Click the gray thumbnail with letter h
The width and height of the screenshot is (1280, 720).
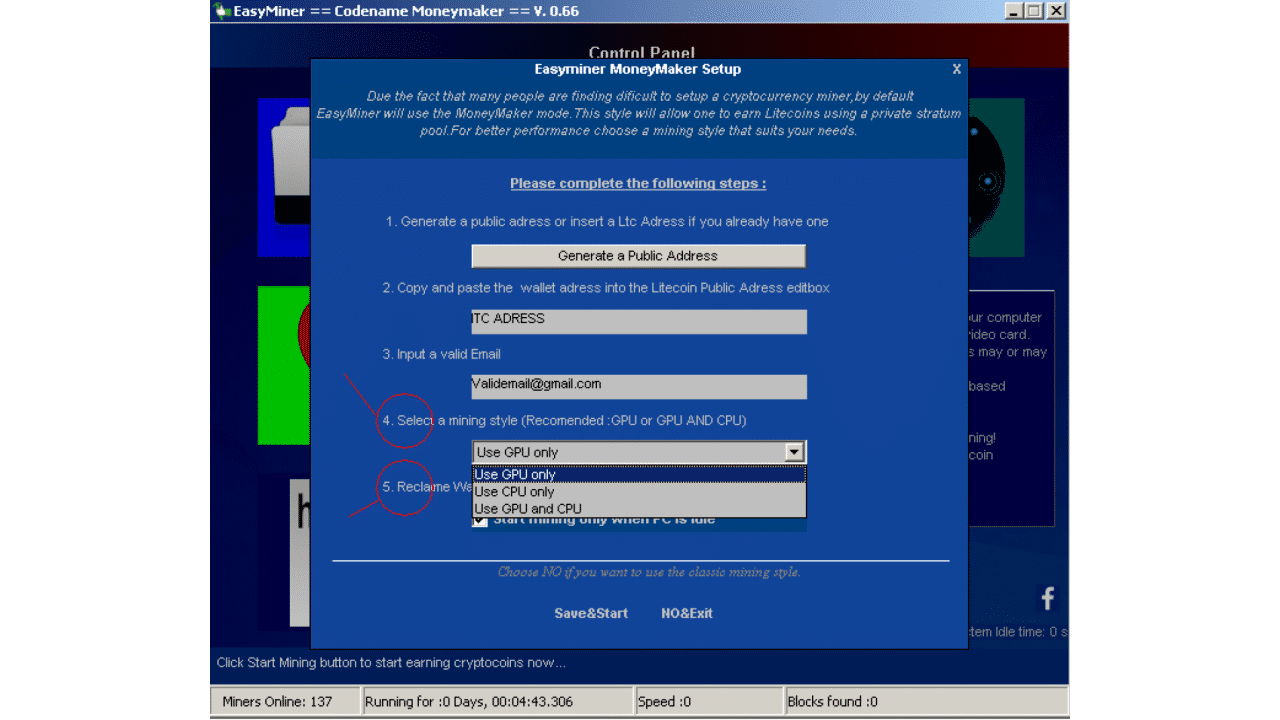(300, 552)
